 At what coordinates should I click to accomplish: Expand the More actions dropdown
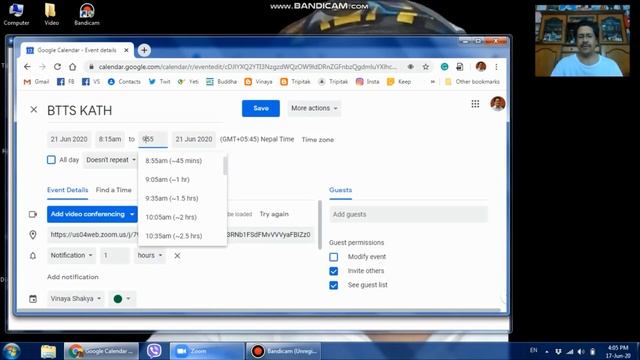coord(314,108)
